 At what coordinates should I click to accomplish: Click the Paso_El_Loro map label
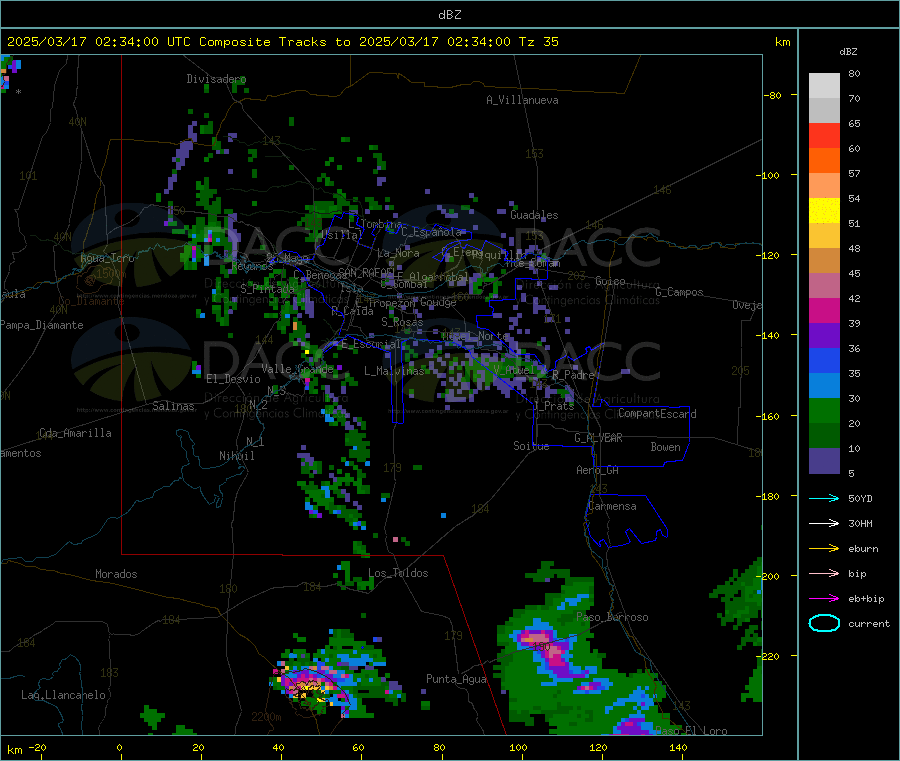tap(691, 731)
